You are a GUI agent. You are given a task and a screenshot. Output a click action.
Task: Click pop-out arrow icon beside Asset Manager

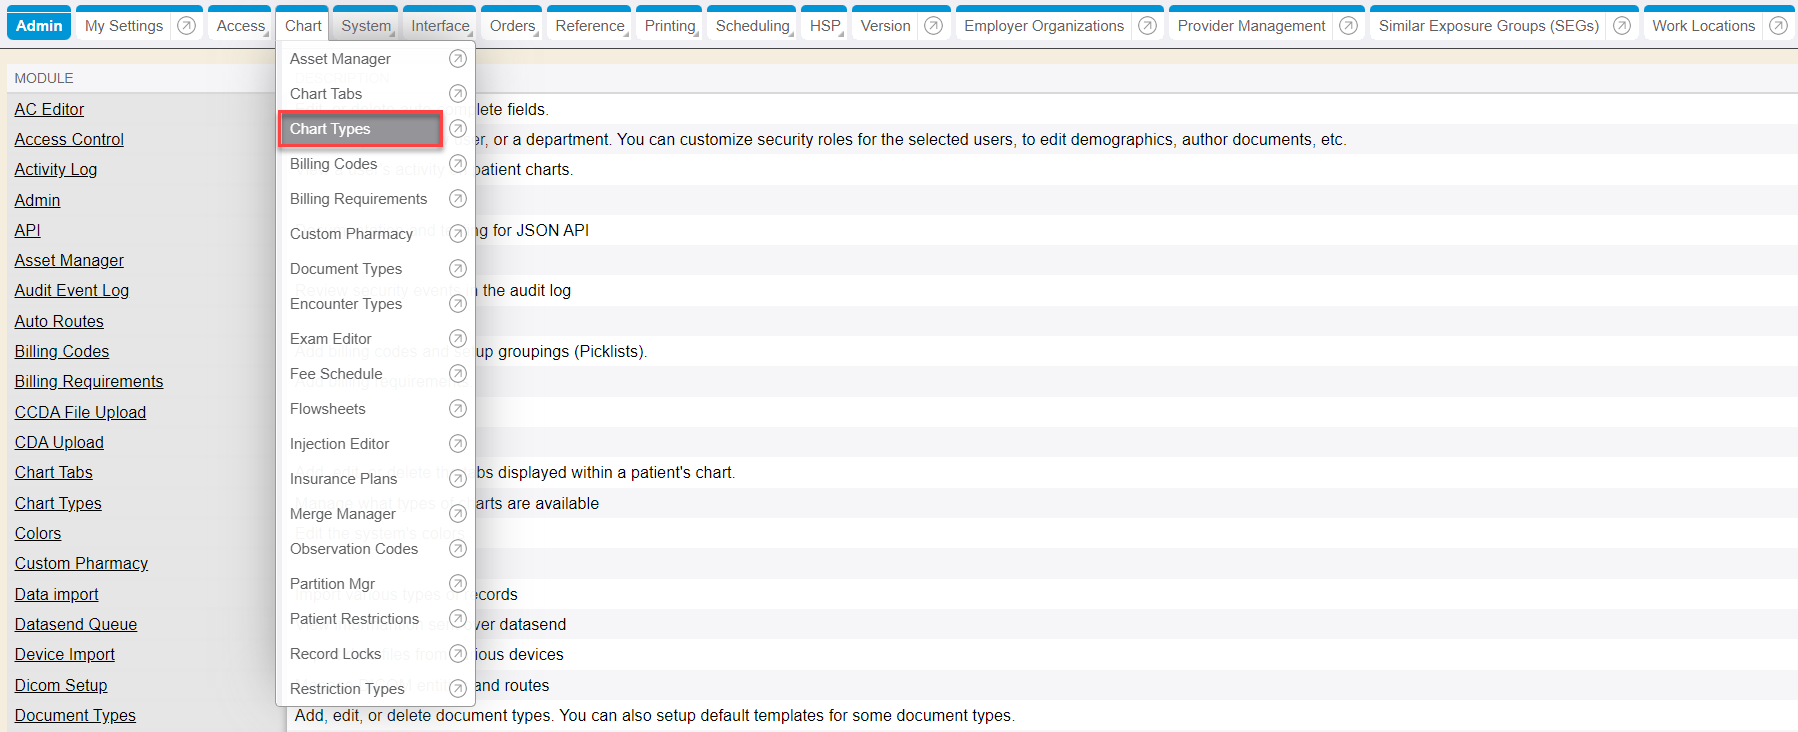tap(457, 59)
